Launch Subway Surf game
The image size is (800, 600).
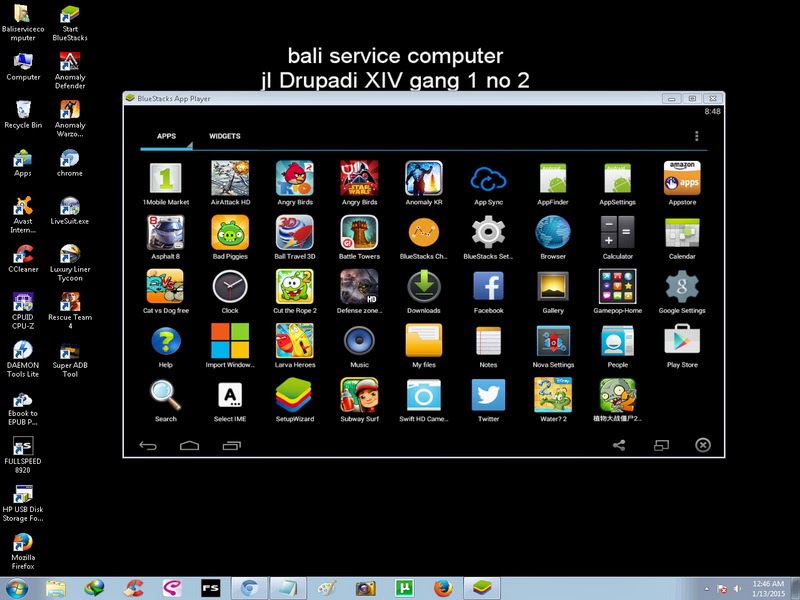359,395
